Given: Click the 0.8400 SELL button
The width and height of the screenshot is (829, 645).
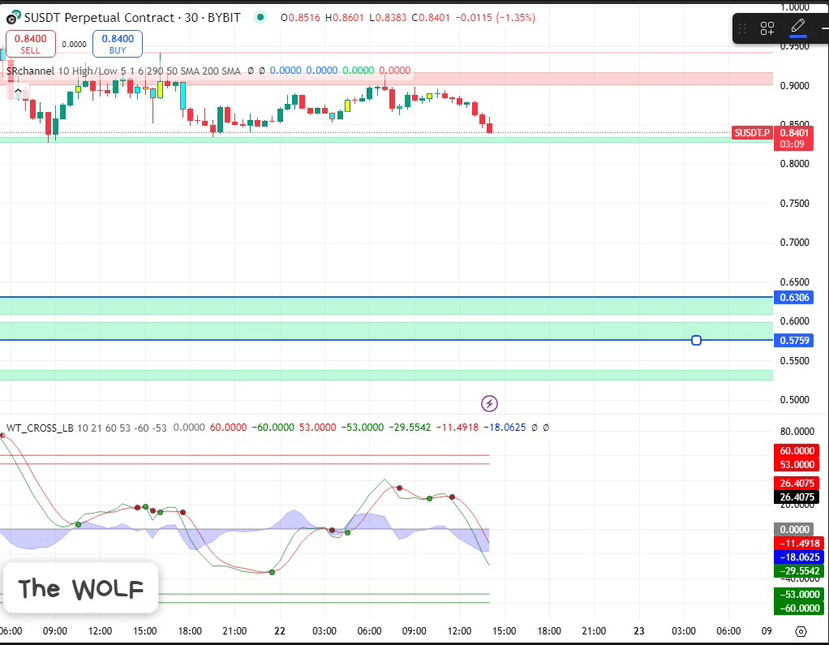Looking at the screenshot, I should point(31,44).
